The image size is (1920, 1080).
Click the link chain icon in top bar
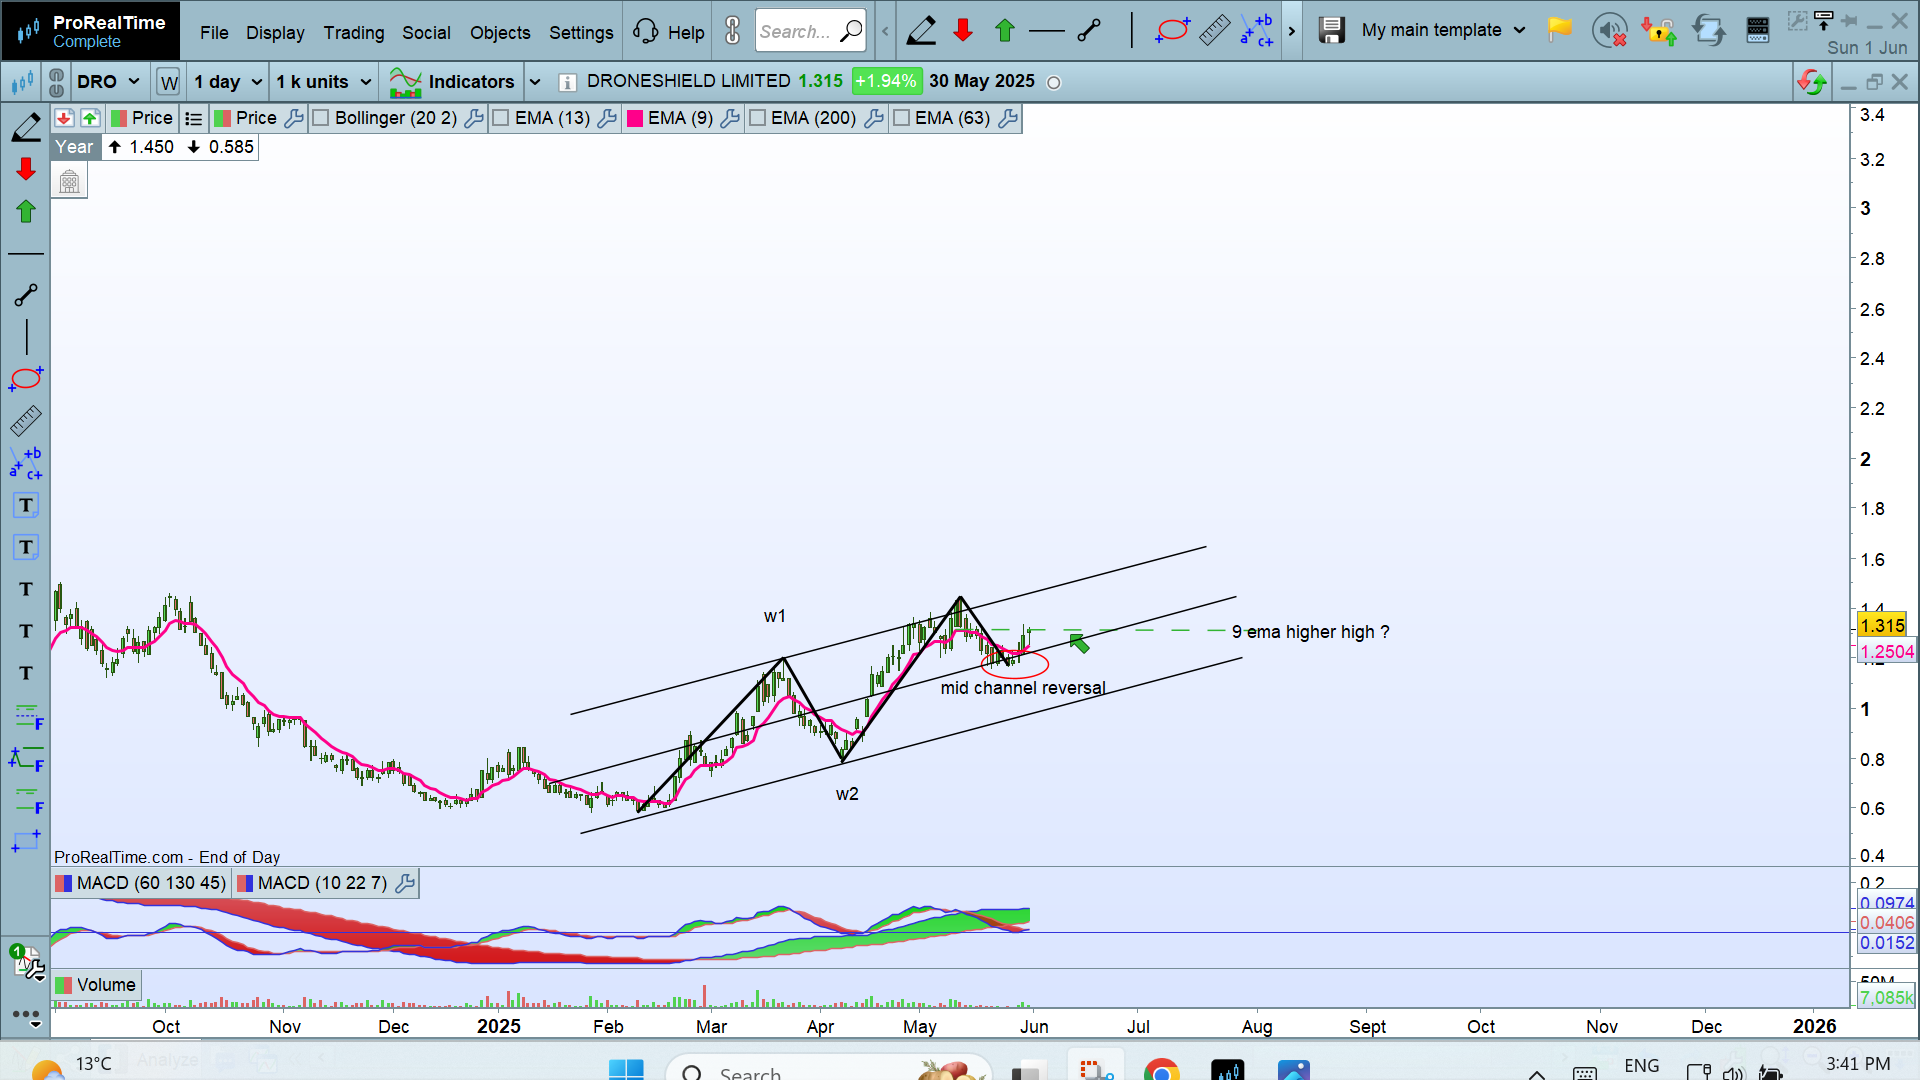733,31
